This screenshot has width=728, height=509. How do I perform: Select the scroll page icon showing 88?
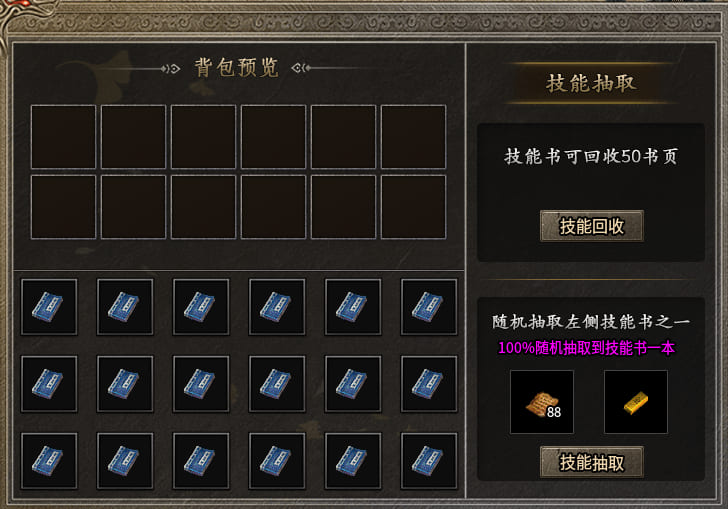(542, 402)
